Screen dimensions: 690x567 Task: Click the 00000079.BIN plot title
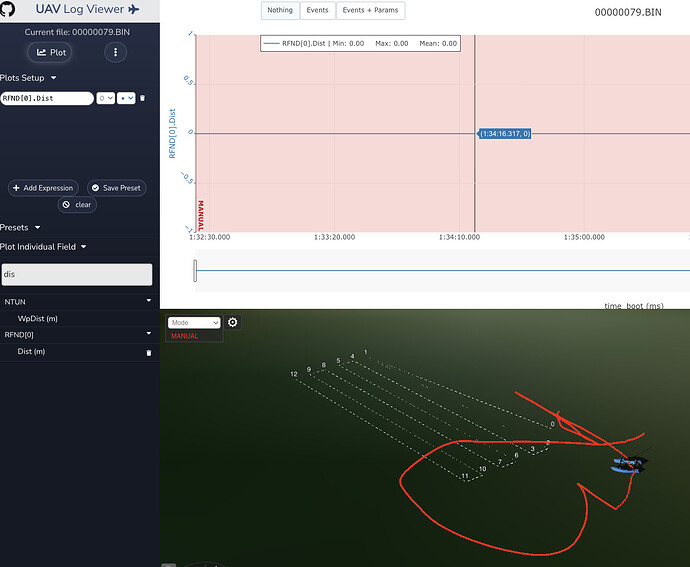[628, 12]
